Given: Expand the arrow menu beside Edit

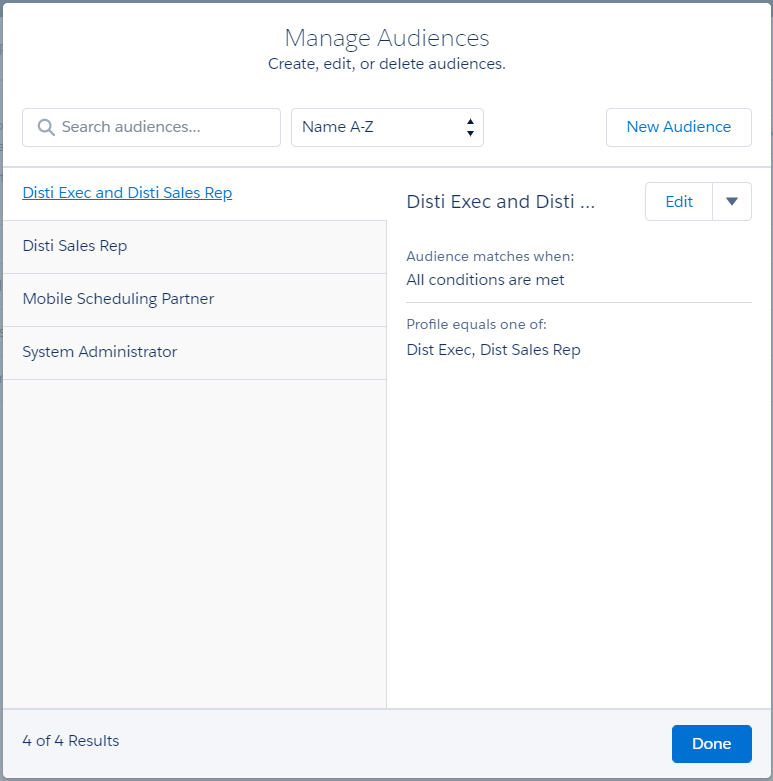Looking at the screenshot, I should [x=731, y=201].
